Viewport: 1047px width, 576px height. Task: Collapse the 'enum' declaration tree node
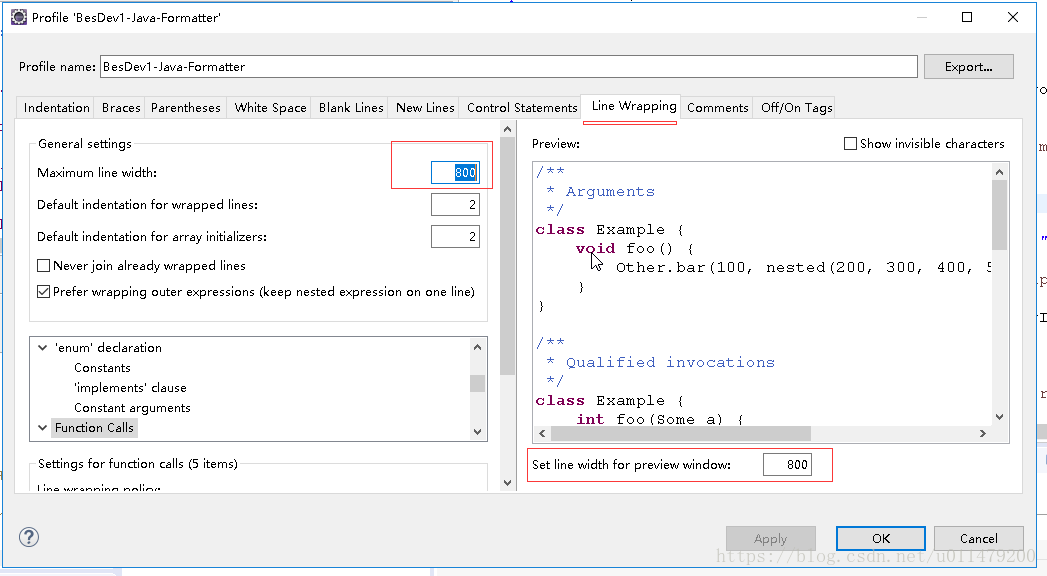(x=43, y=348)
